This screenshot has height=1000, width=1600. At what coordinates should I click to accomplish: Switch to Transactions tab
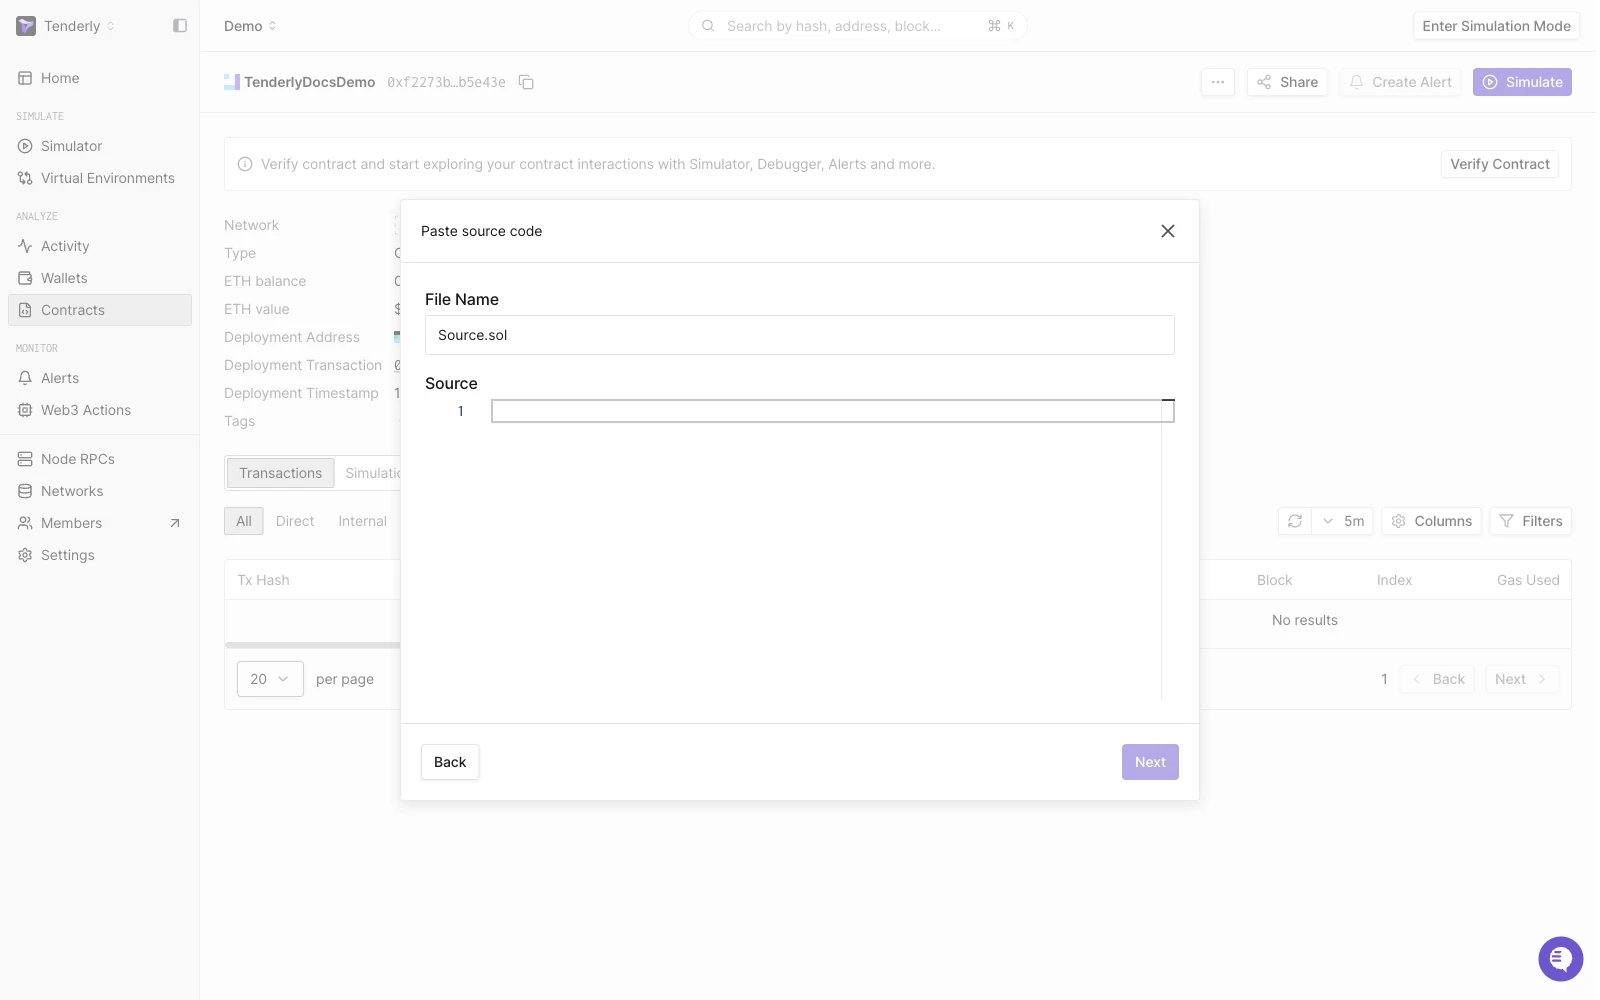(280, 473)
